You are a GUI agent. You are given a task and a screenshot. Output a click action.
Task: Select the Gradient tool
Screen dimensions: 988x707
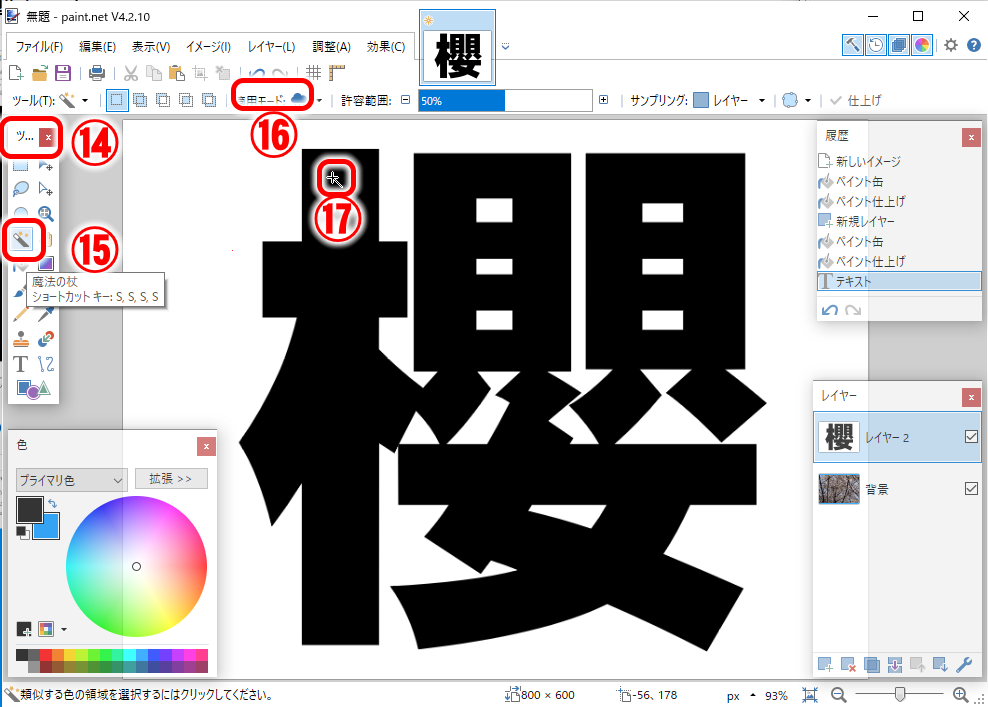pos(45,263)
